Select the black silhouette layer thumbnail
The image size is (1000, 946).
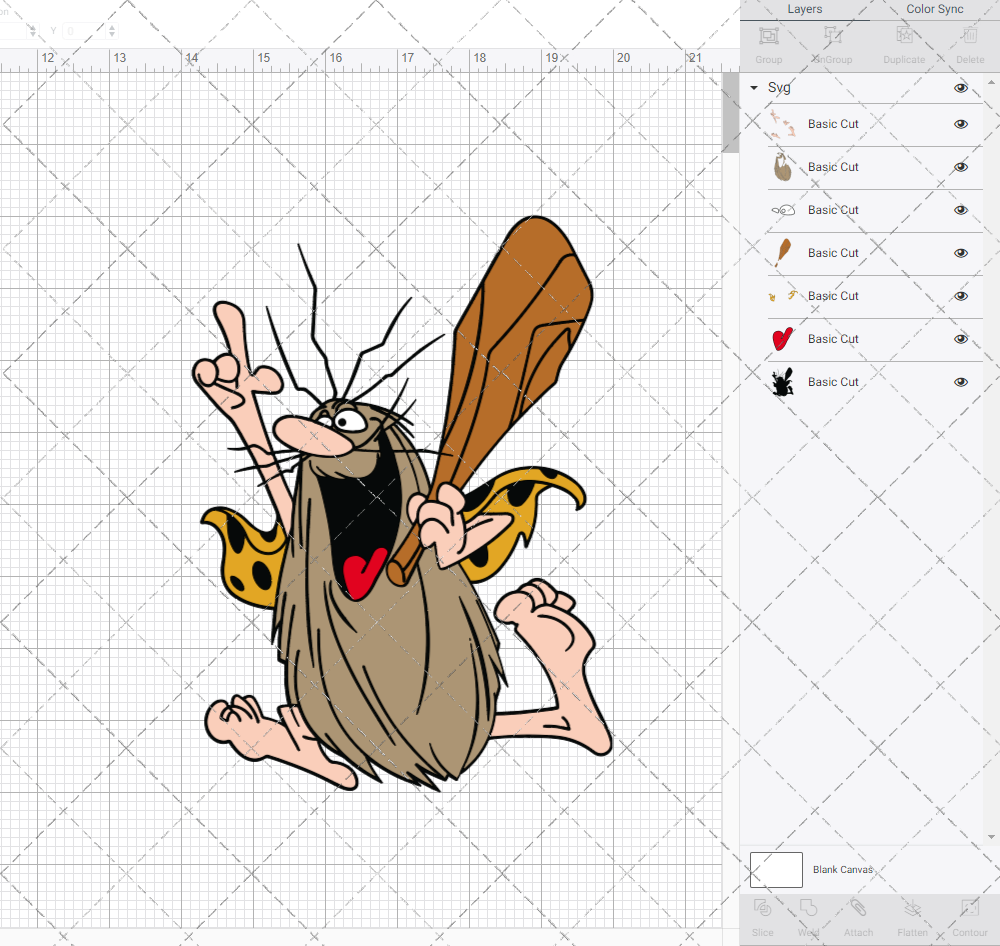pyautogui.click(x=783, y=382)
